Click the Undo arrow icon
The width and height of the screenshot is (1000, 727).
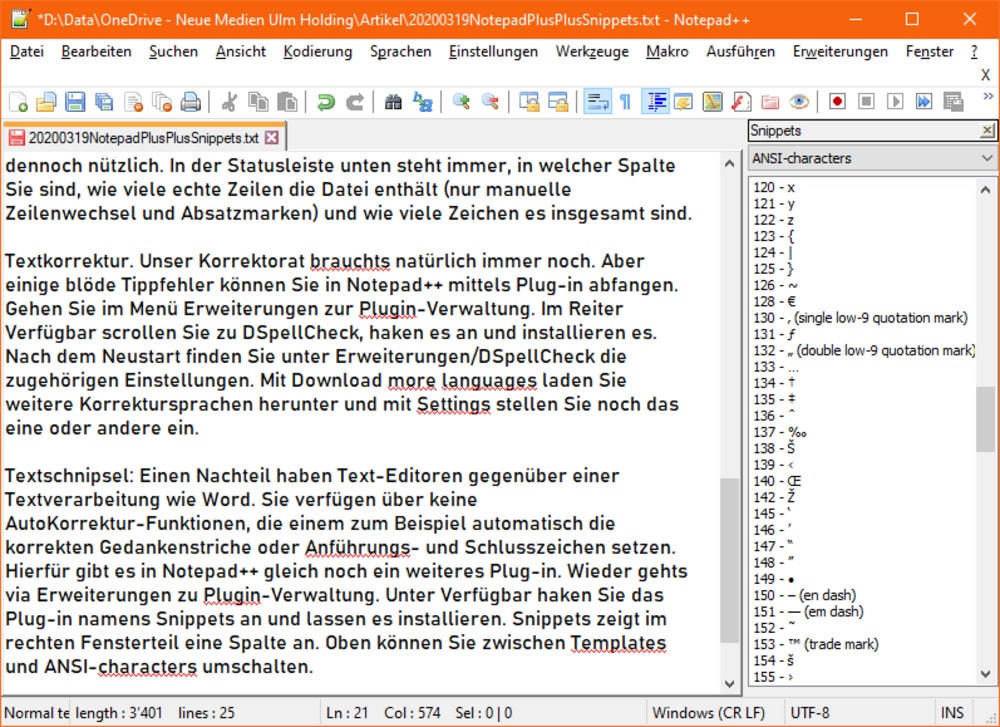326,101
